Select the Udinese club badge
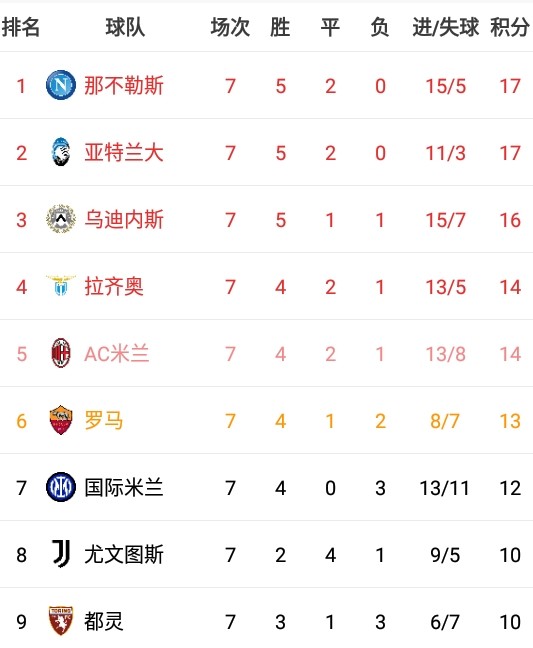 point(61,219)
